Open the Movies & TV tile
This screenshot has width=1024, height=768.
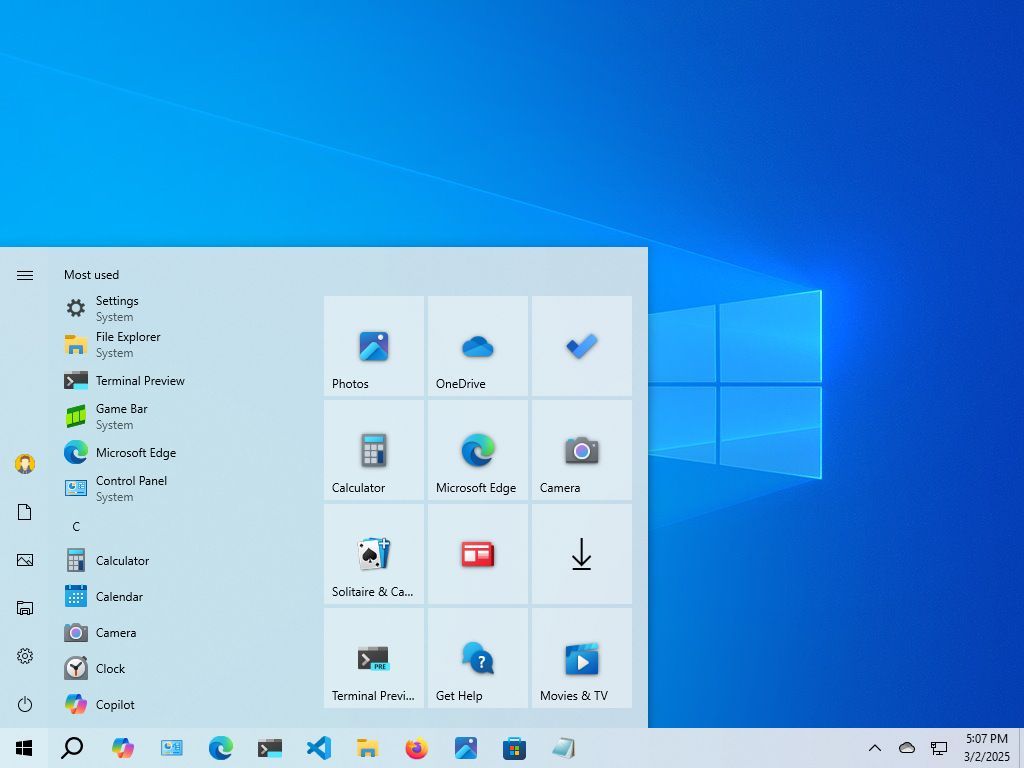pos(581,658)
